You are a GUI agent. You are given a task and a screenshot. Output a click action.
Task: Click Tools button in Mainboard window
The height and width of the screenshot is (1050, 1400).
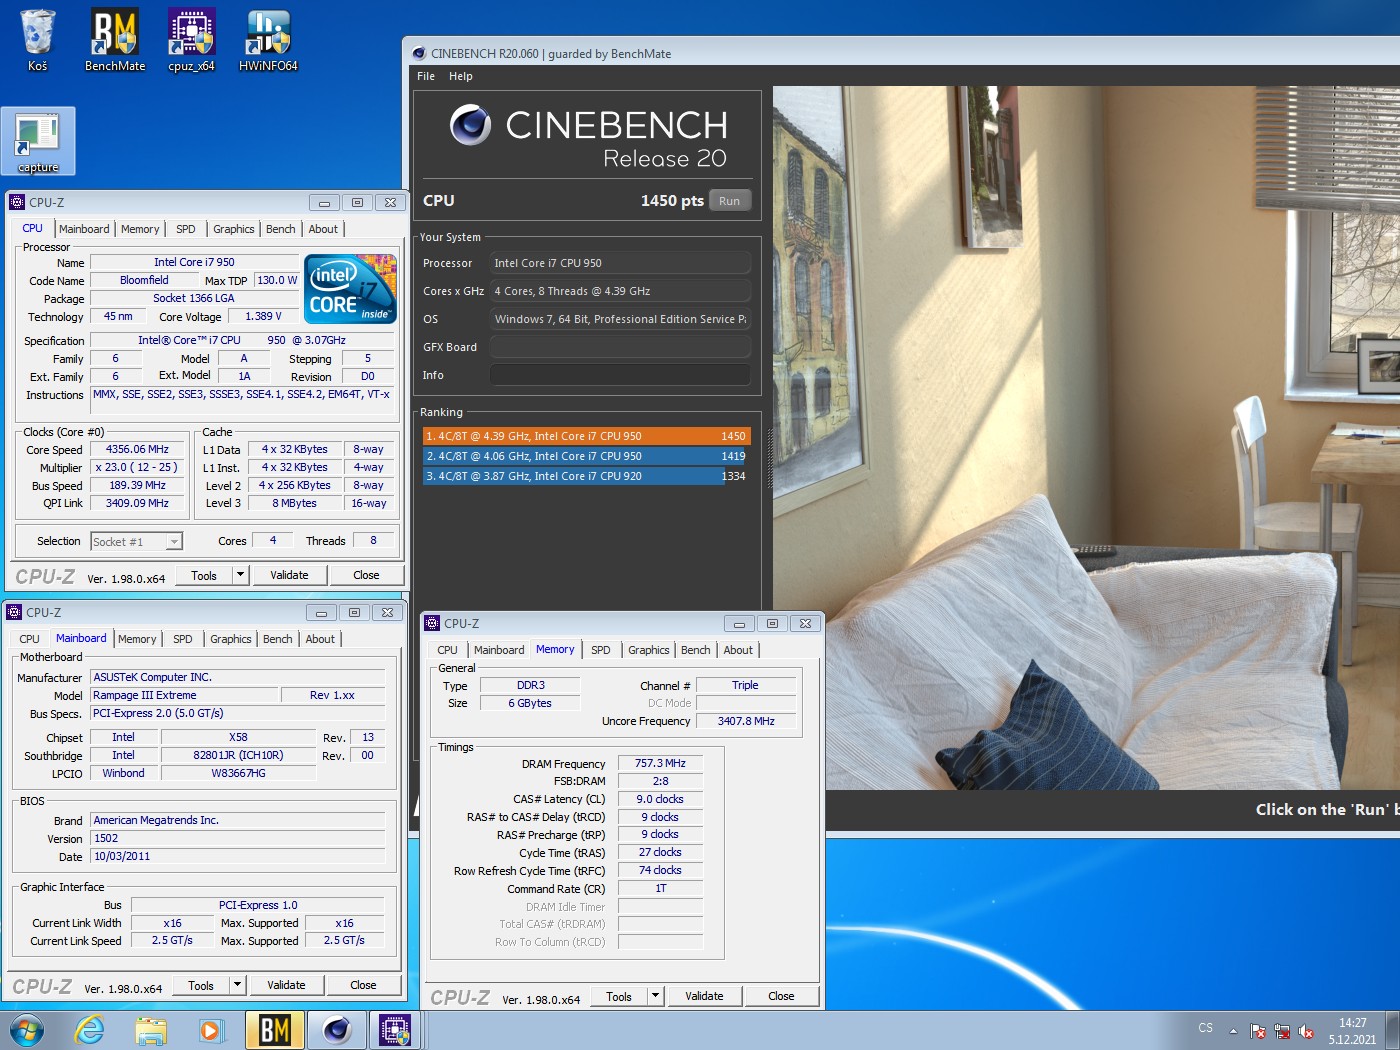click(x=201, y=985)
